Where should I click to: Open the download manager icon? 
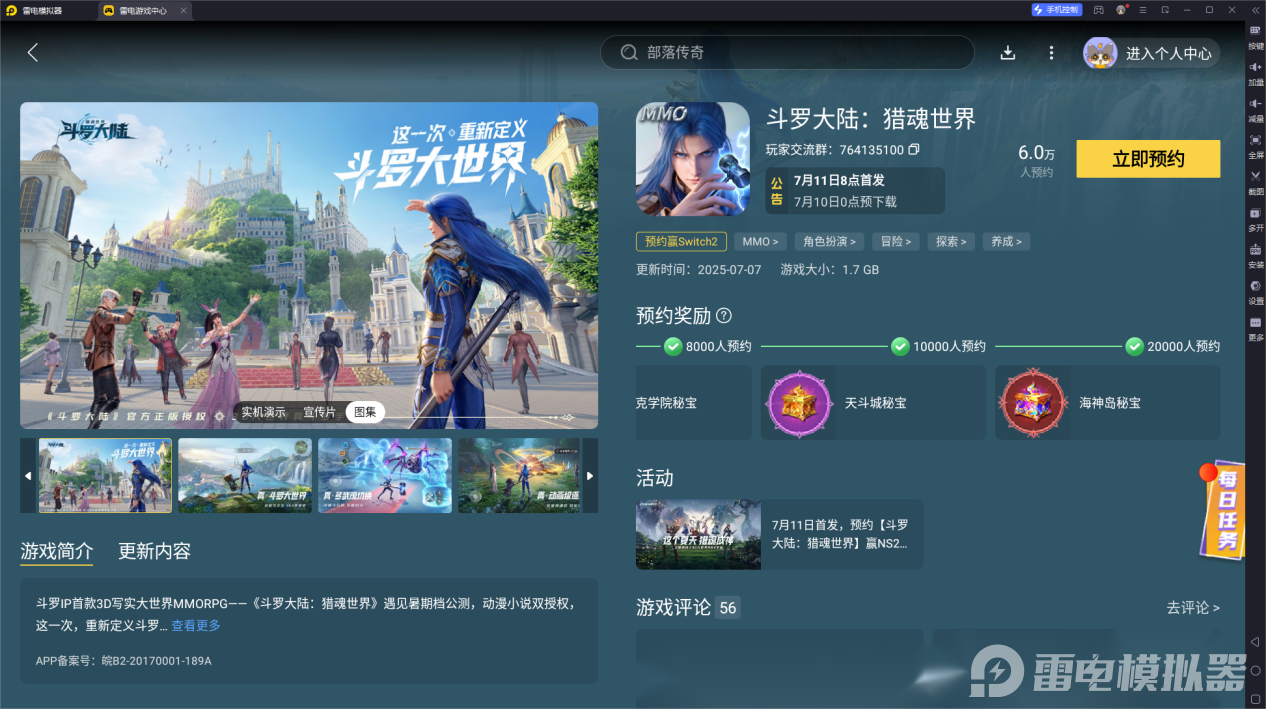(1008, 53)
